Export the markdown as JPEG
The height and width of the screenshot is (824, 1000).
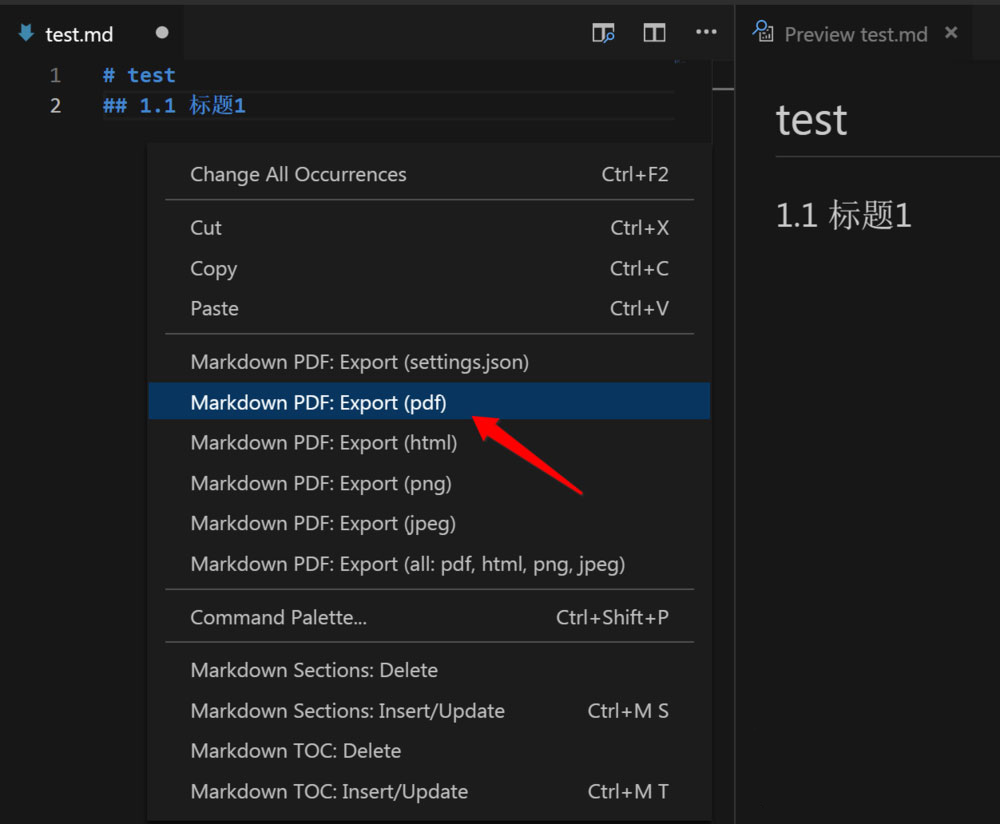coord(323,522)
